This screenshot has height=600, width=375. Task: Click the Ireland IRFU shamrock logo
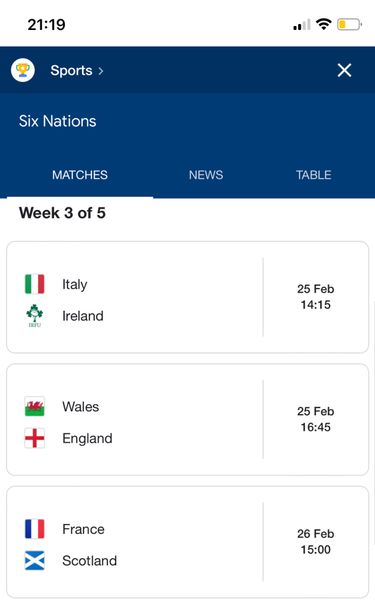point(34,316)
